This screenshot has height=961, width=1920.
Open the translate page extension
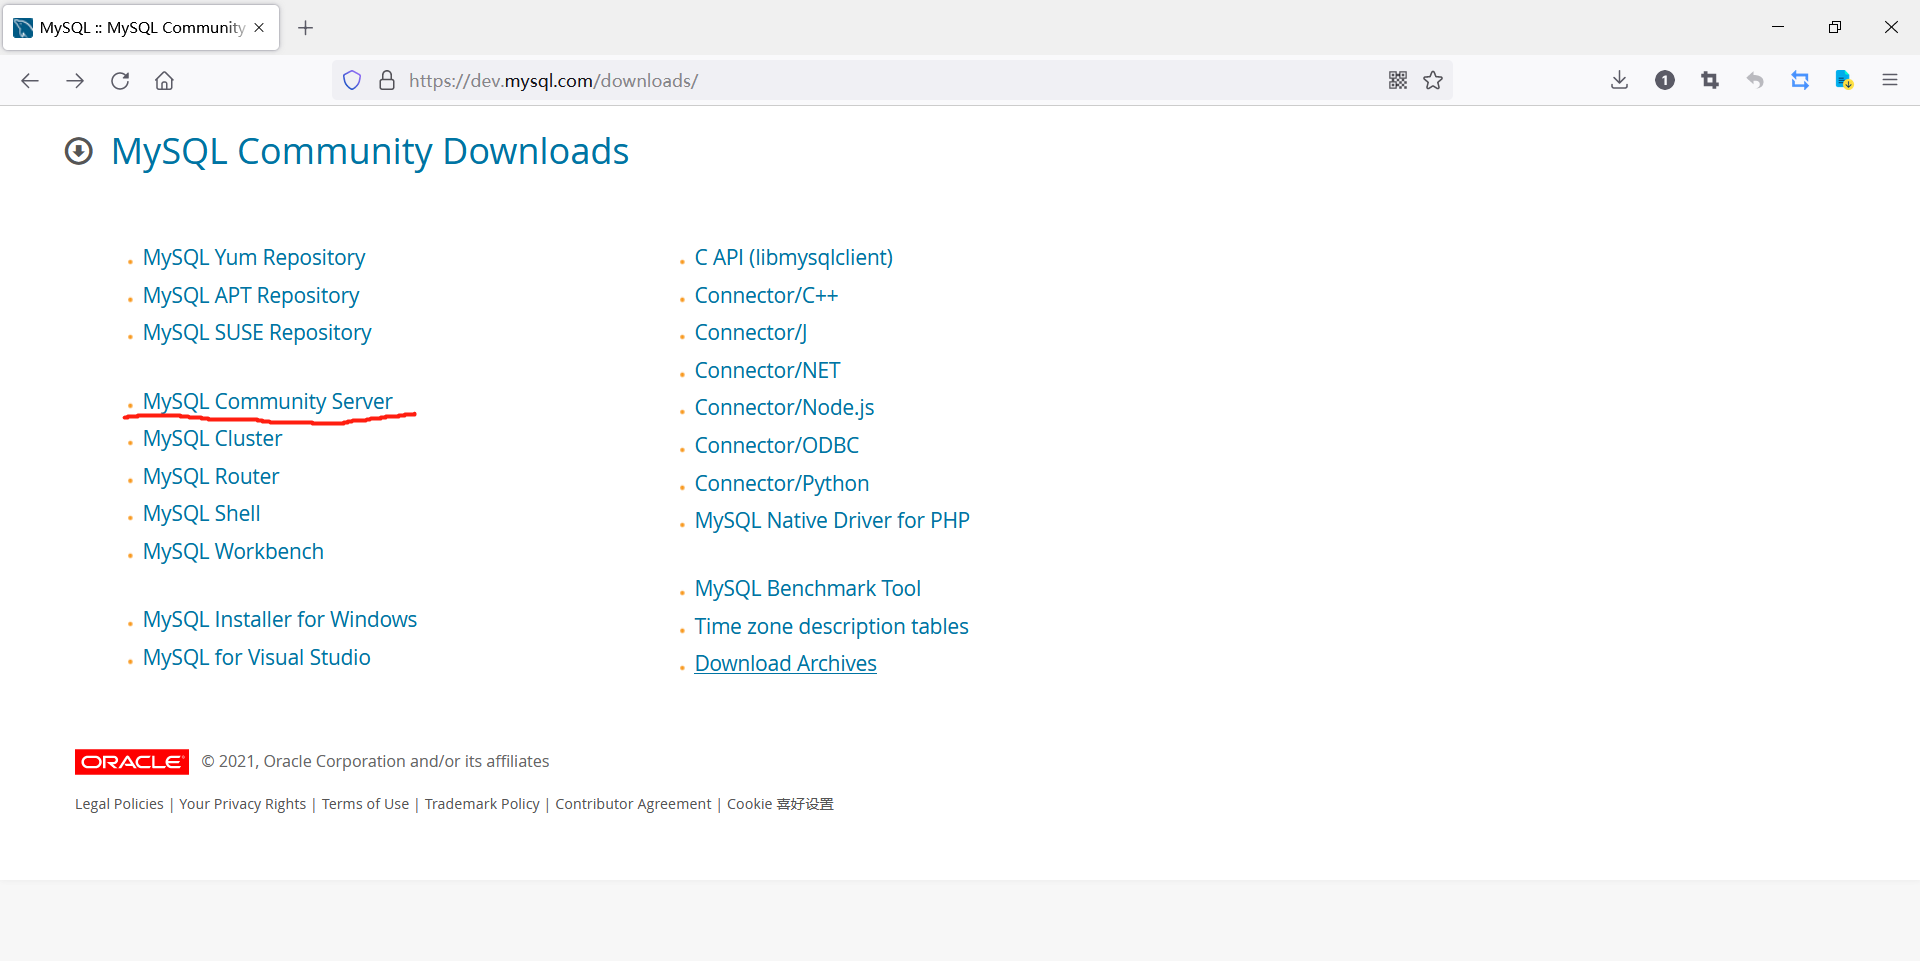[x=1845, y=81]
